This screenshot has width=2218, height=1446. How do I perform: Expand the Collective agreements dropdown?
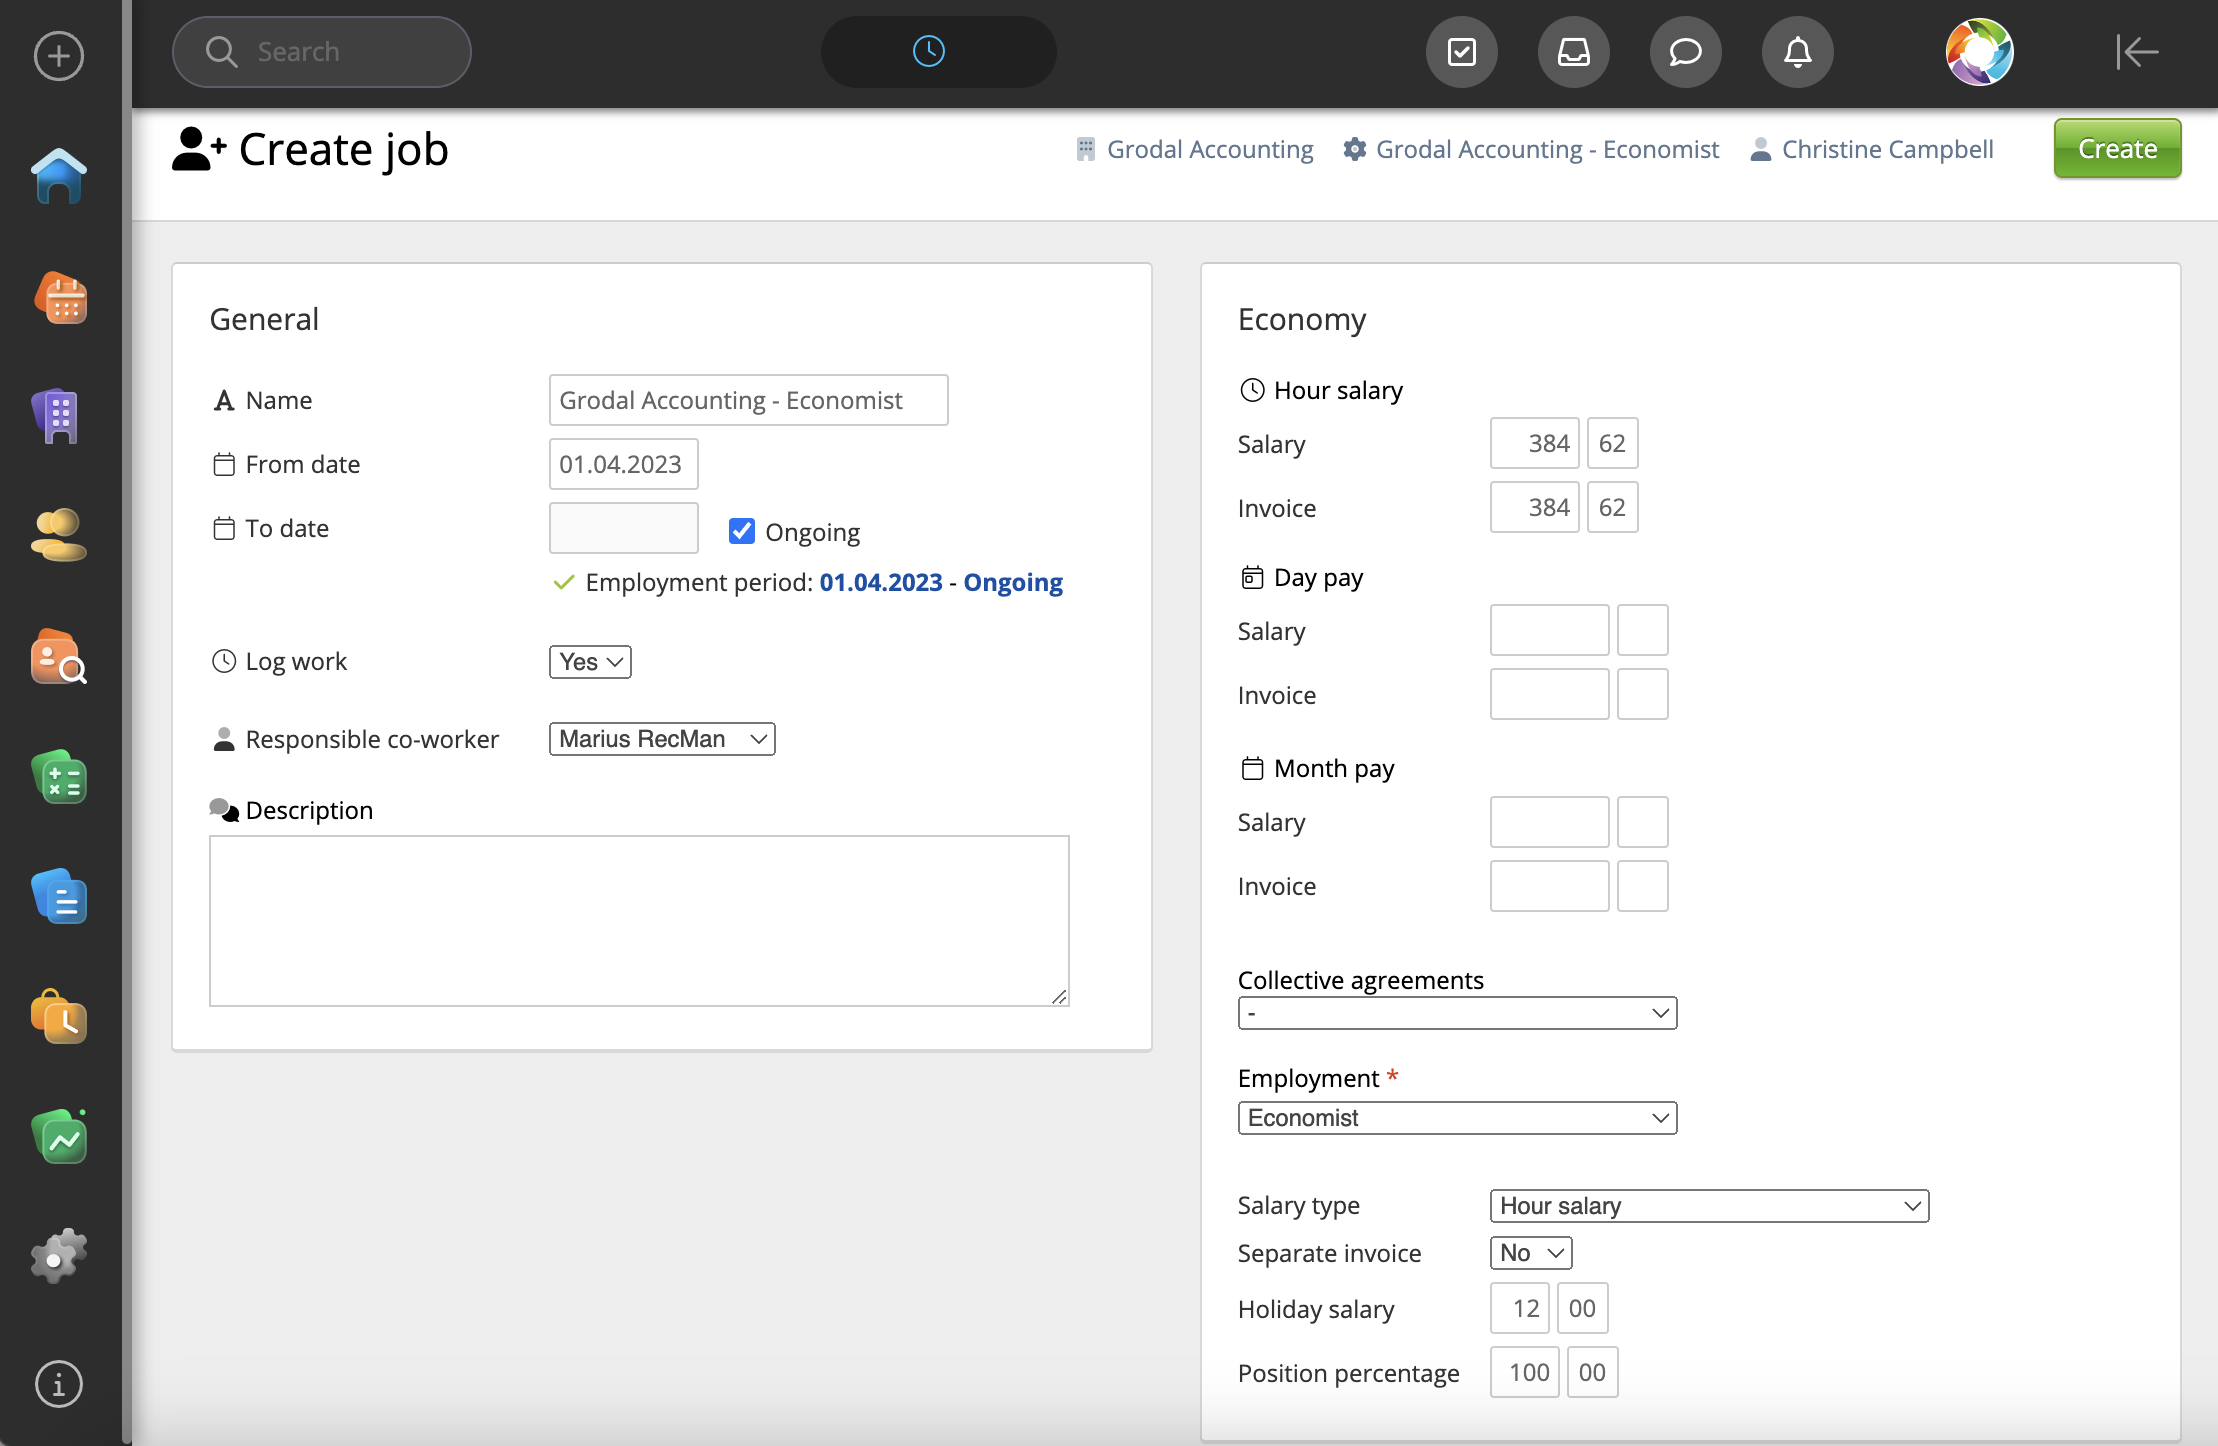(1456, 1013)
